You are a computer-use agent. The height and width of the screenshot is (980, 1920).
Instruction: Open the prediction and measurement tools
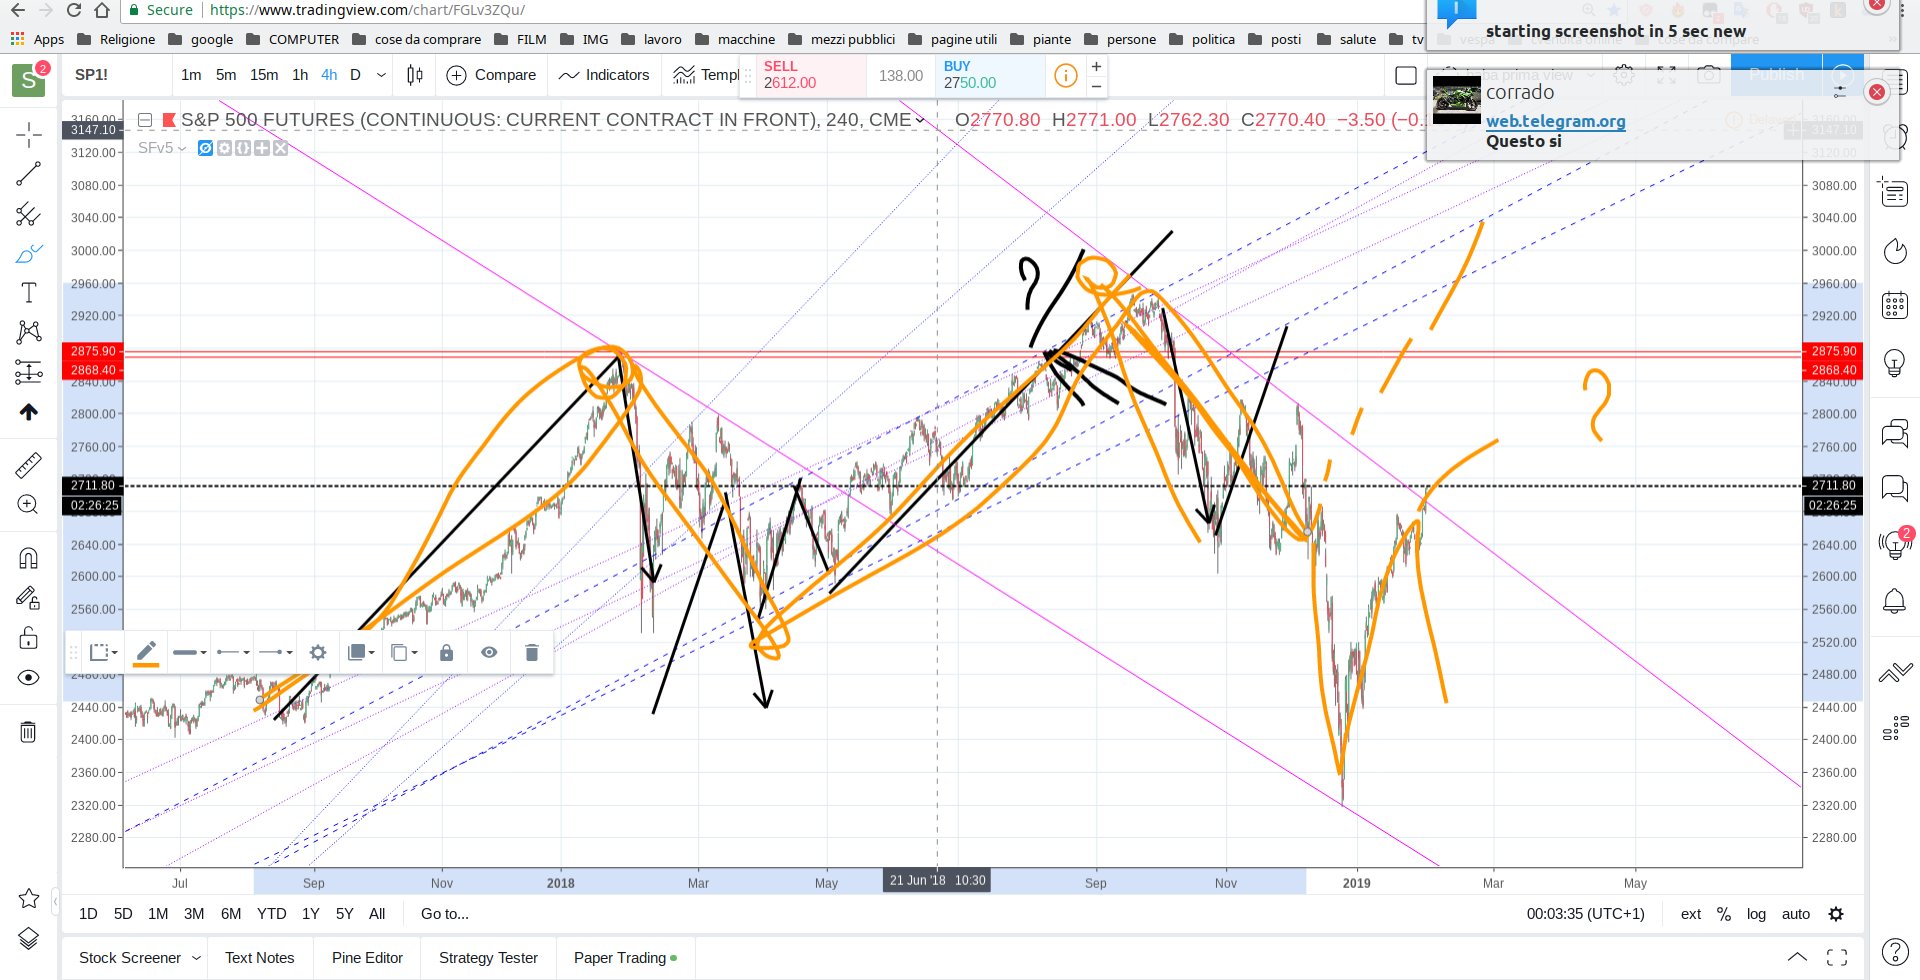29,372
